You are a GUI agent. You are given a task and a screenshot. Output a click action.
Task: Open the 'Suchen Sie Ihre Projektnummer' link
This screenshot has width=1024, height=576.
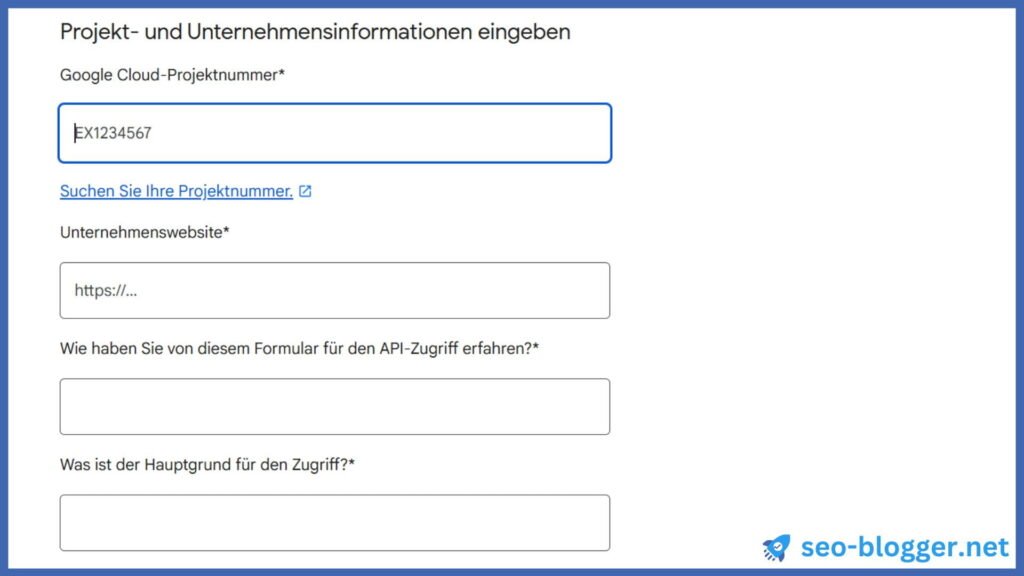pos(176,191)
